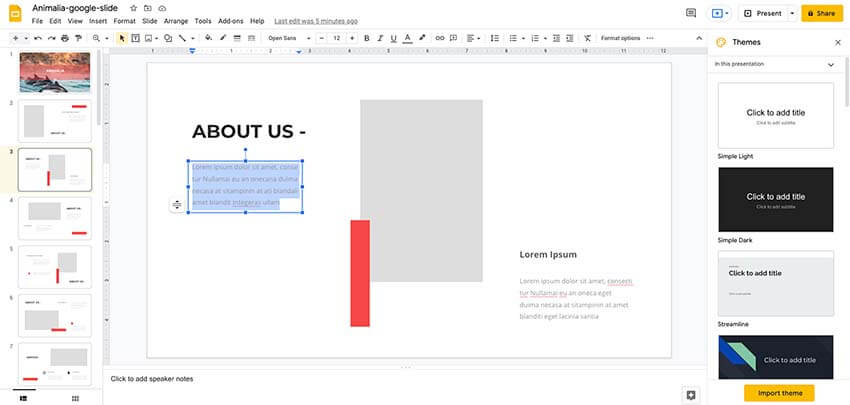Click the yellow Share button
The width and height of the screenshot is (850, 405).
(820, 13)
